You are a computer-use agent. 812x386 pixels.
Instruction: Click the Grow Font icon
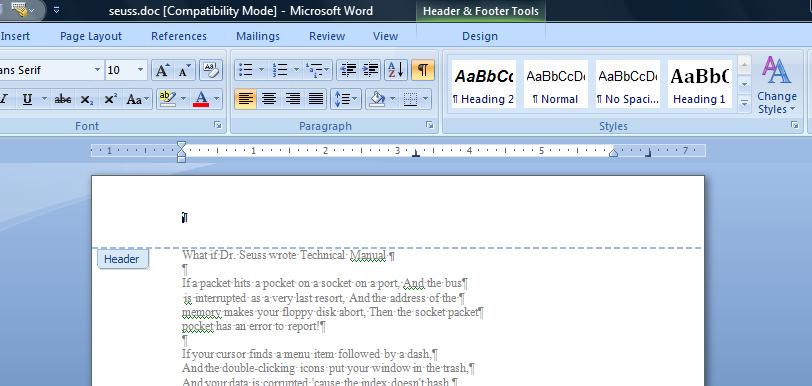pyautogui.click(x=162, y=70)
